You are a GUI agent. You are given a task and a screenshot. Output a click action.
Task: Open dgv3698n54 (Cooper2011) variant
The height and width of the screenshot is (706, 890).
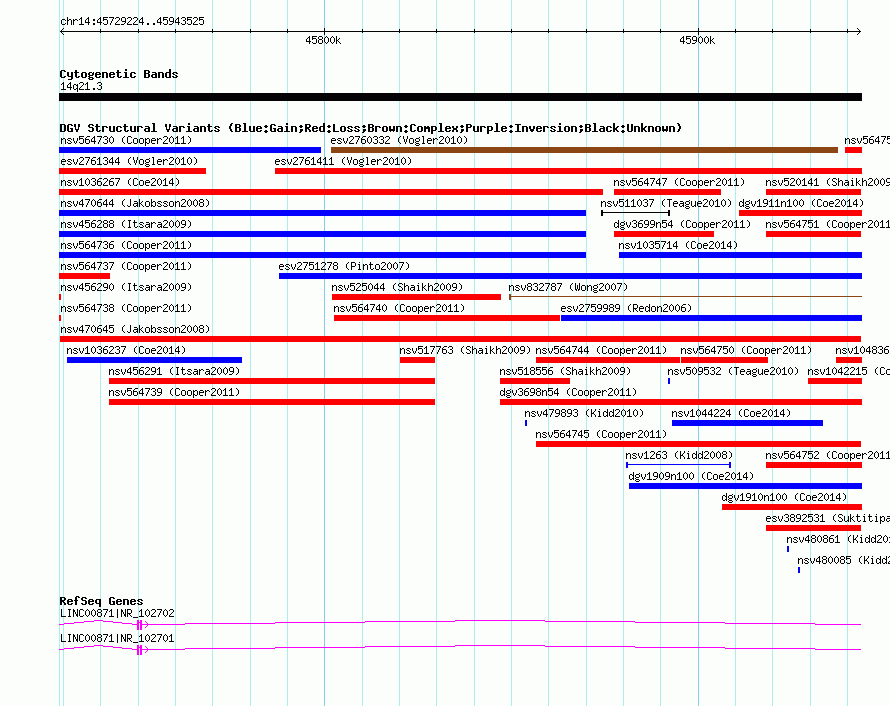coord(568,392)
